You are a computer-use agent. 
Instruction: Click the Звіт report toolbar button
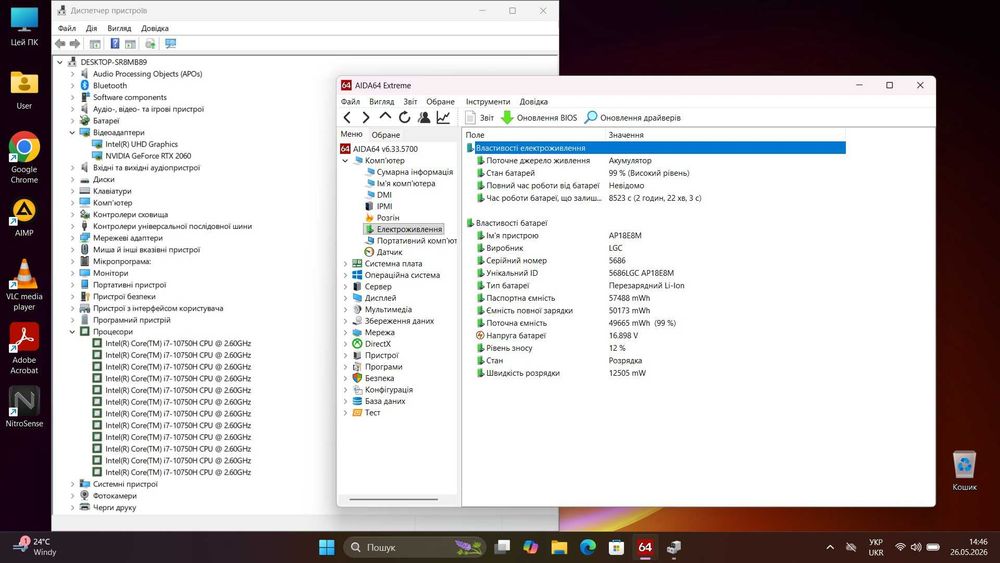[479, 117]
